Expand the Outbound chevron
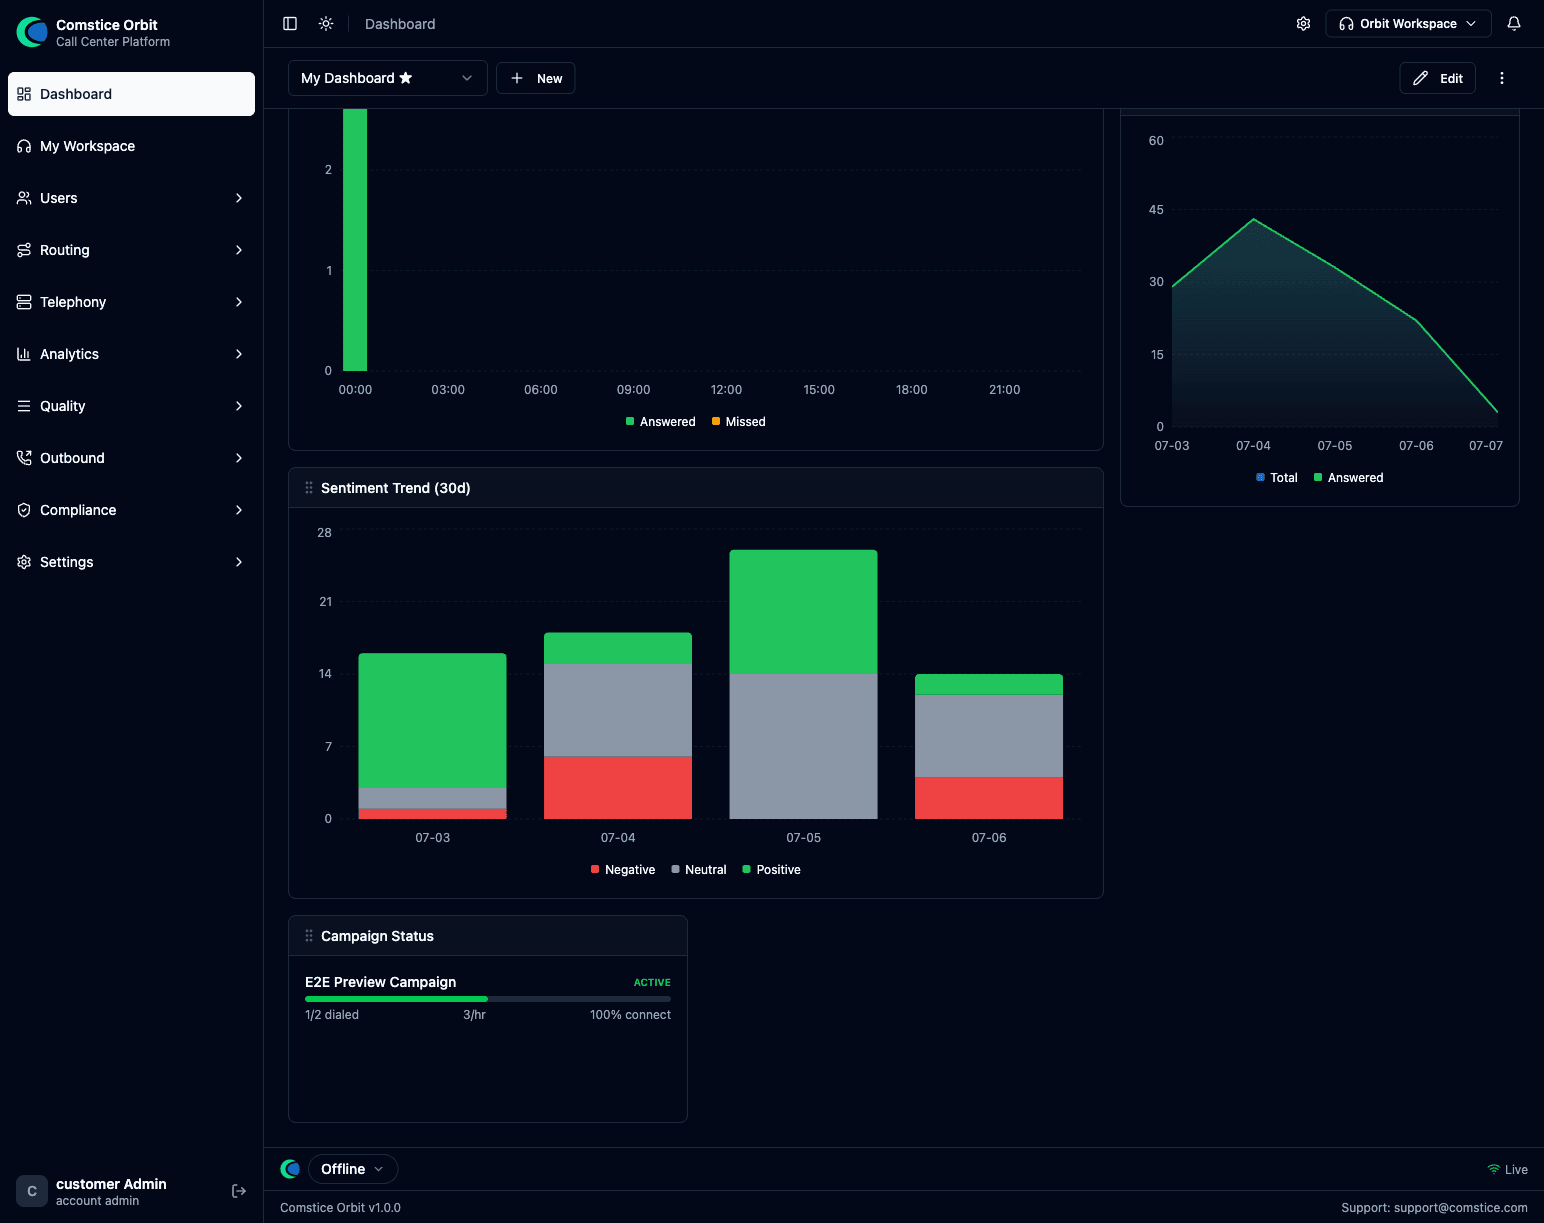 (x=239, y=458)
